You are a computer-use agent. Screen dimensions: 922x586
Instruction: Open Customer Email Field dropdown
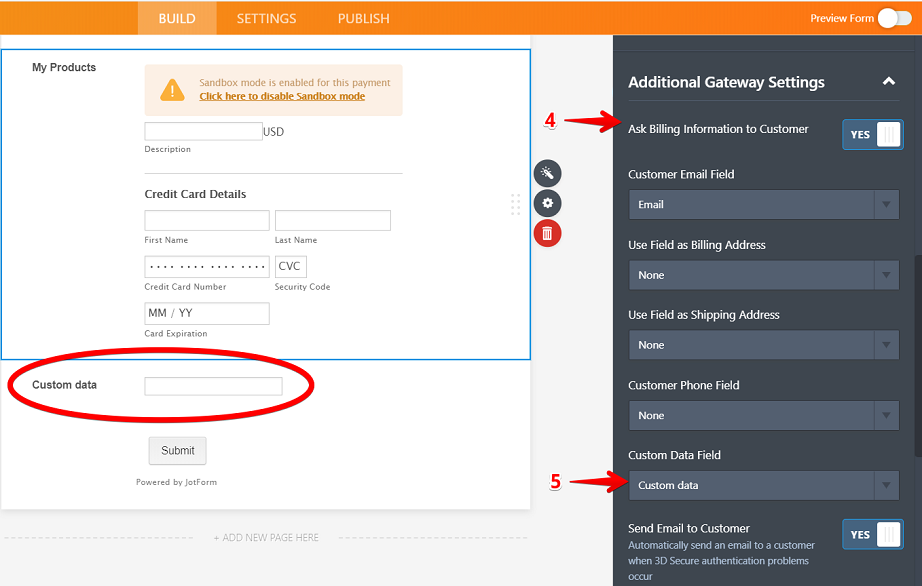(x=764, y=205)
